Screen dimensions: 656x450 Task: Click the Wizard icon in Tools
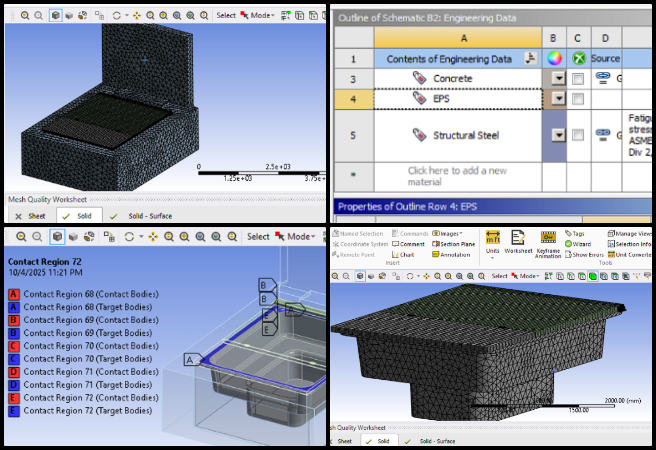pyautogui.click(x=581, y=243)
